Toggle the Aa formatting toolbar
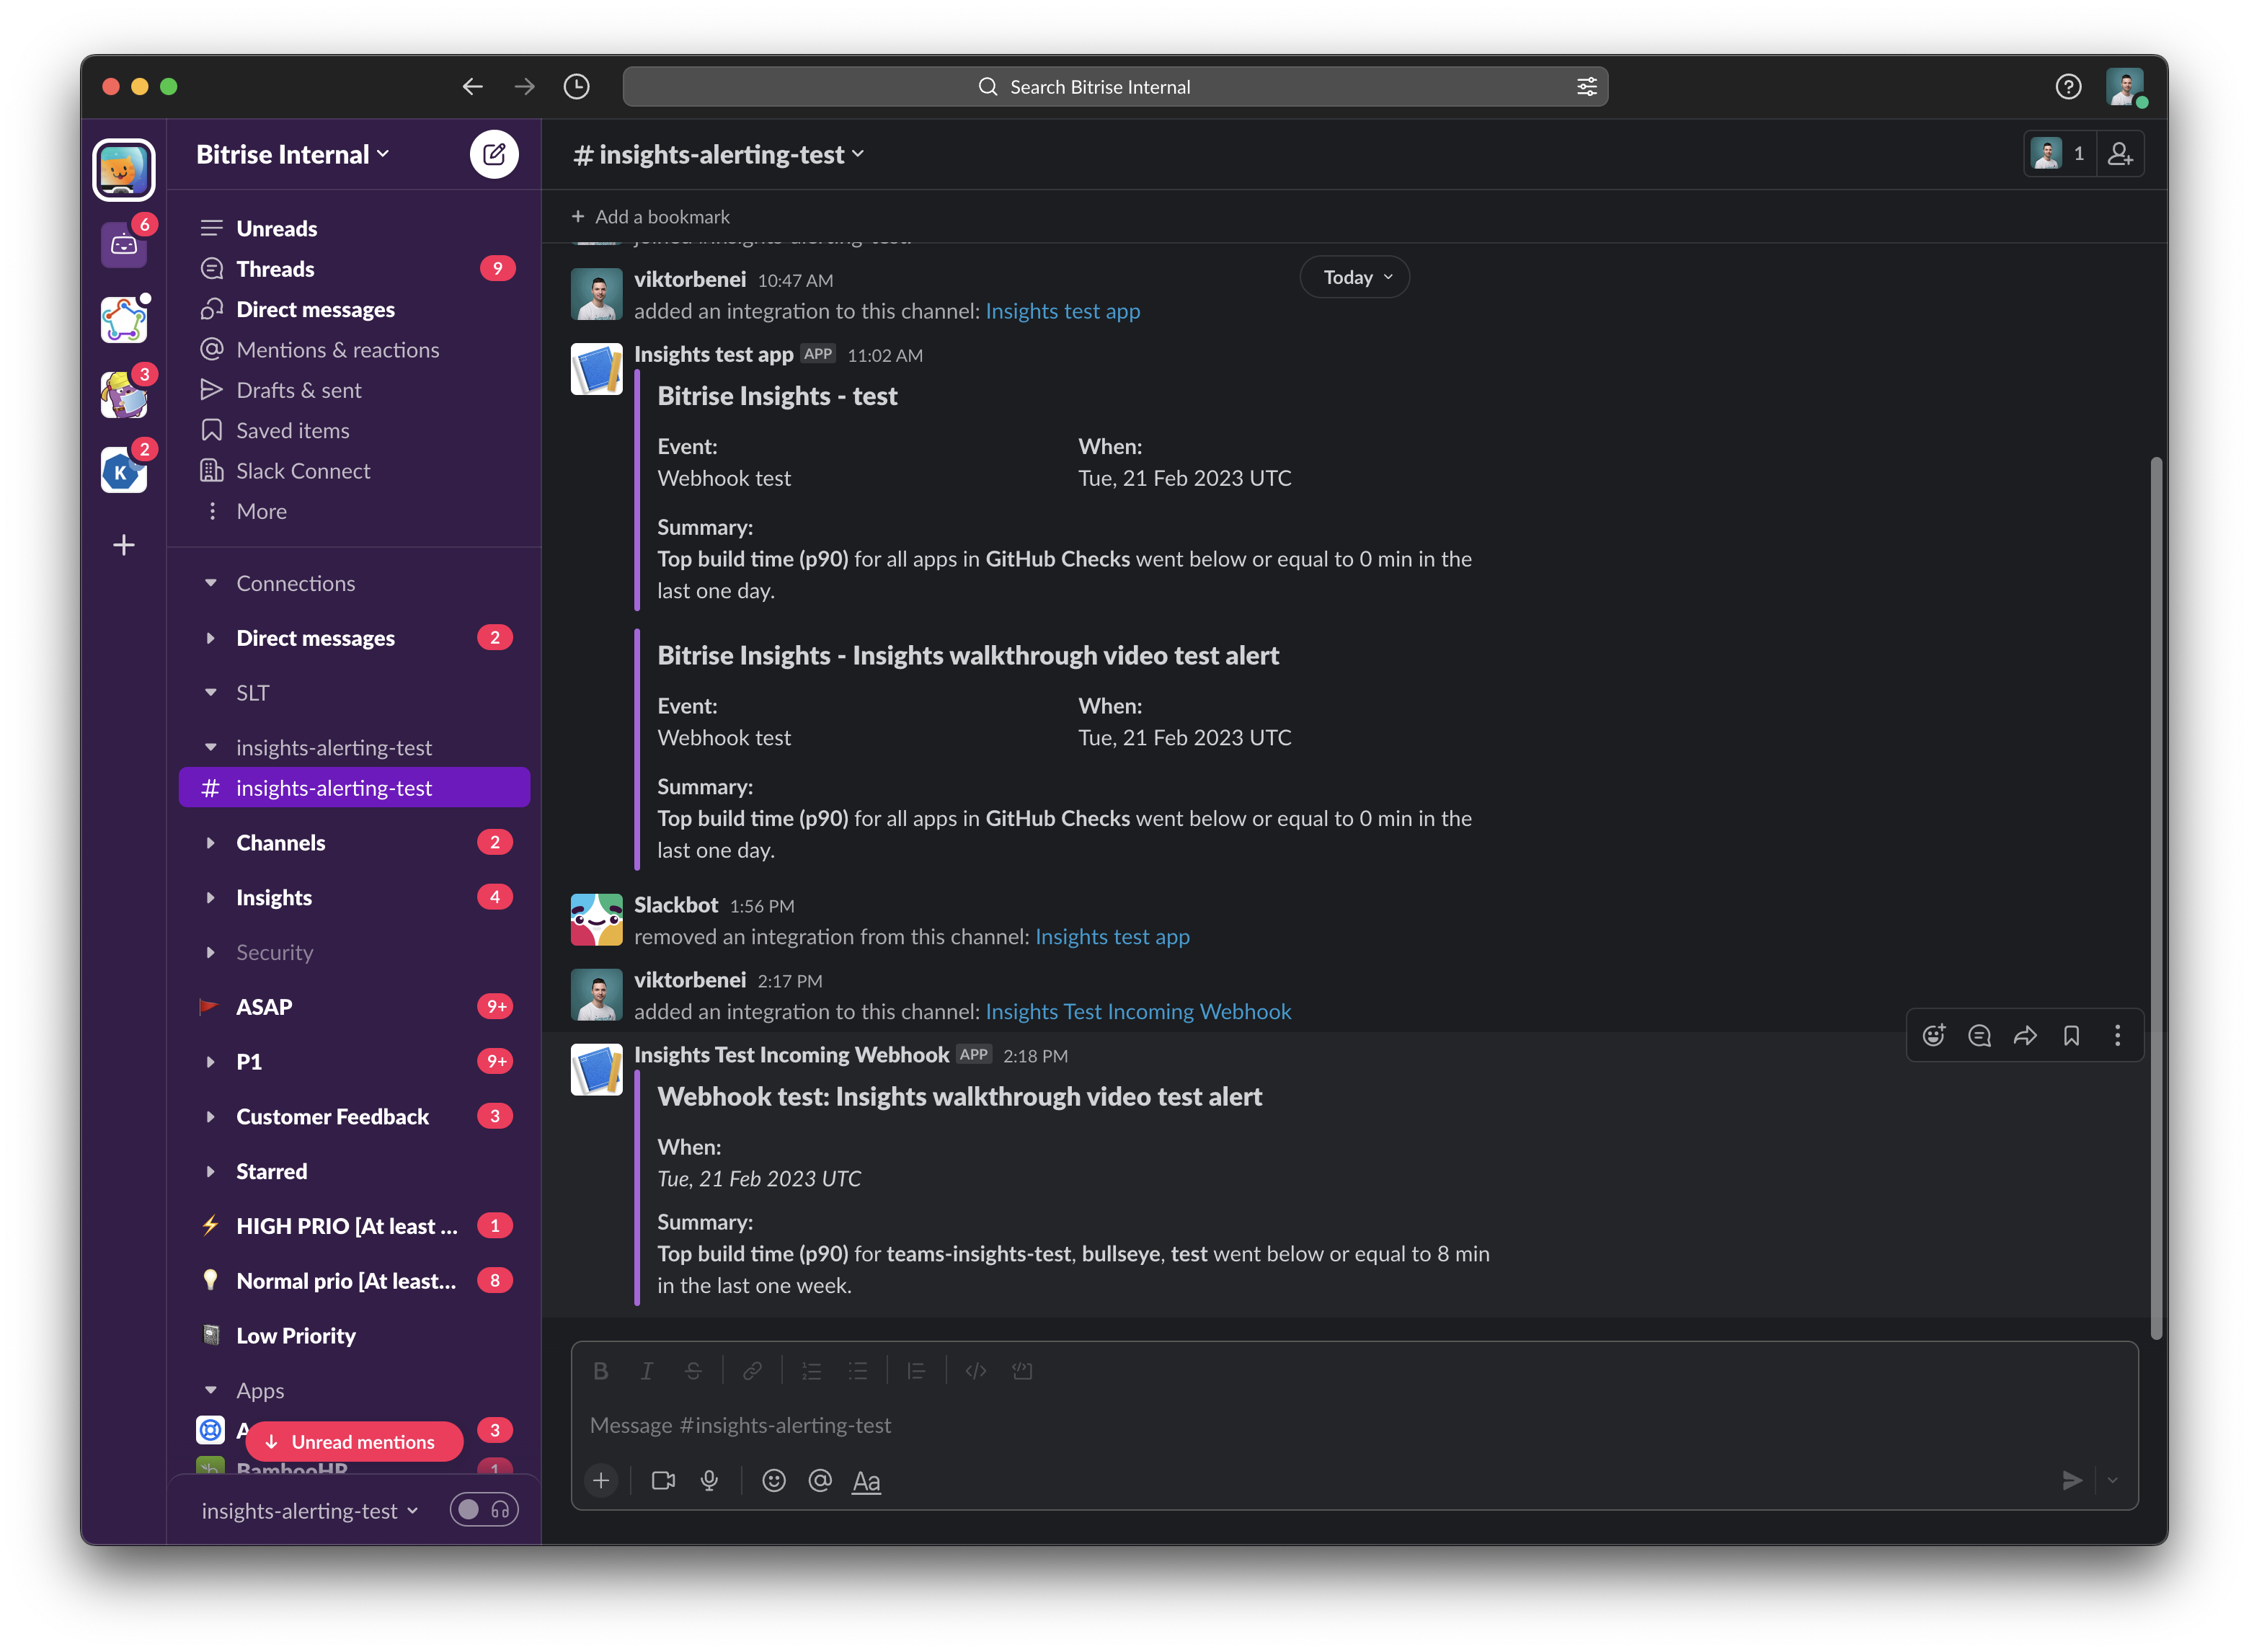Viewport: 2249px width, 1652px height. coord(866,1481)
